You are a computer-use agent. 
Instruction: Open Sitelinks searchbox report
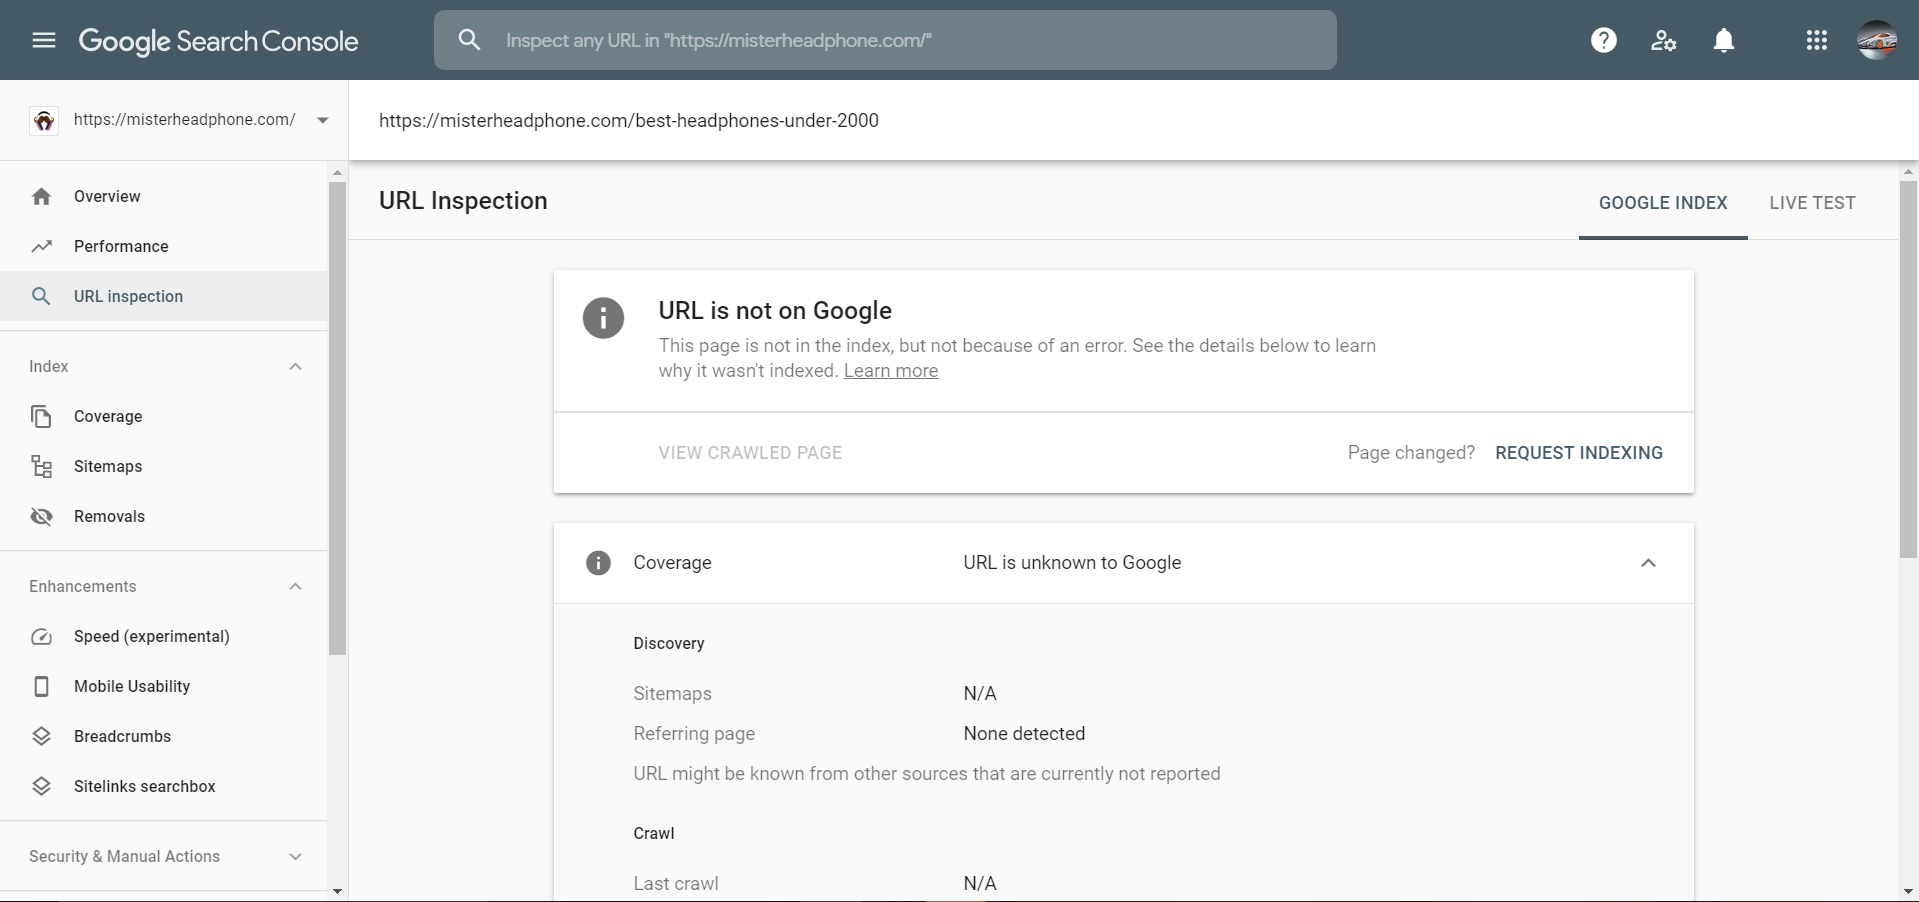(x=164, y=786)
